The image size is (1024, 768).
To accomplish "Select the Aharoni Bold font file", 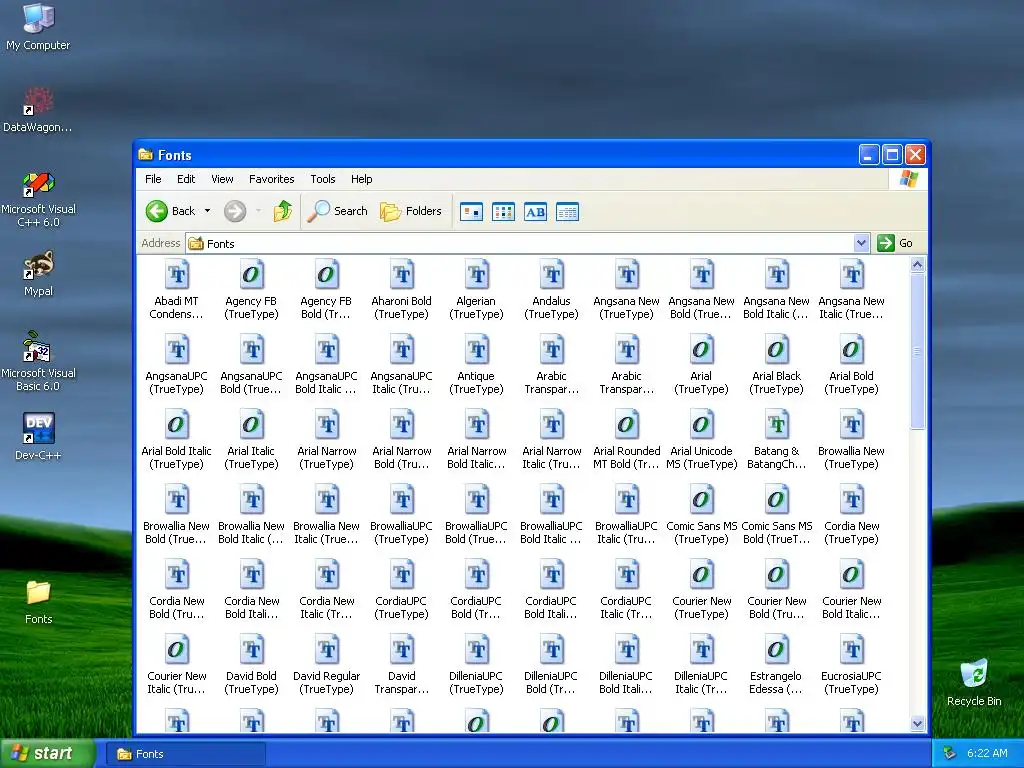I will coord(402,289).
